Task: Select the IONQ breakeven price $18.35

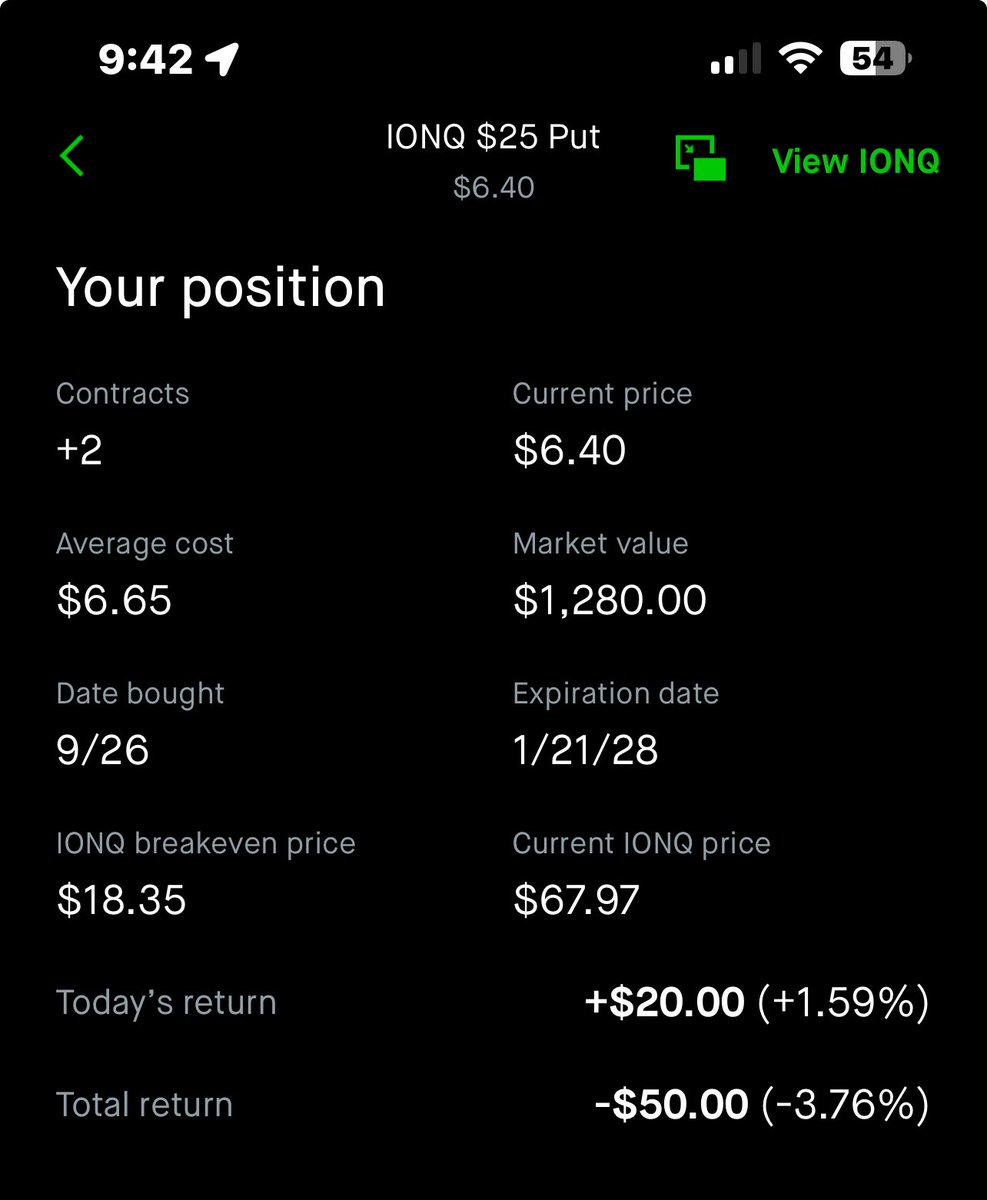Action: pos(121,900)
